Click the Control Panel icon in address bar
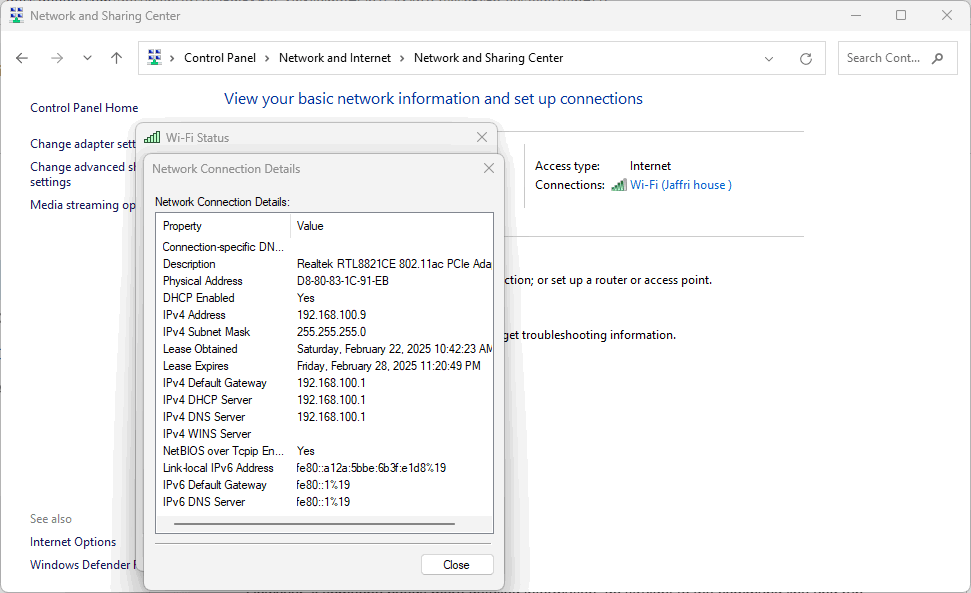 tap(154, 58)
